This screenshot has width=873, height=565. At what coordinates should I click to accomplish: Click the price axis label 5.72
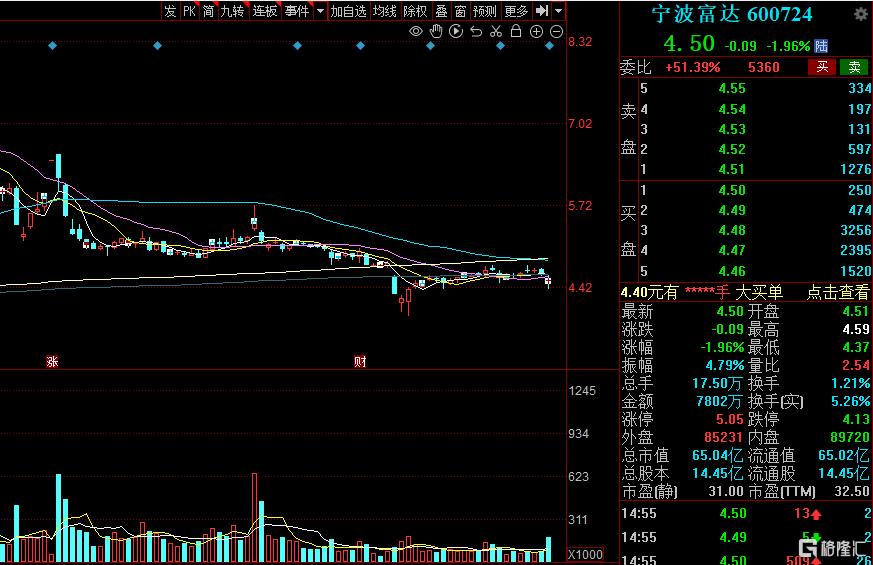click(580, 206)
